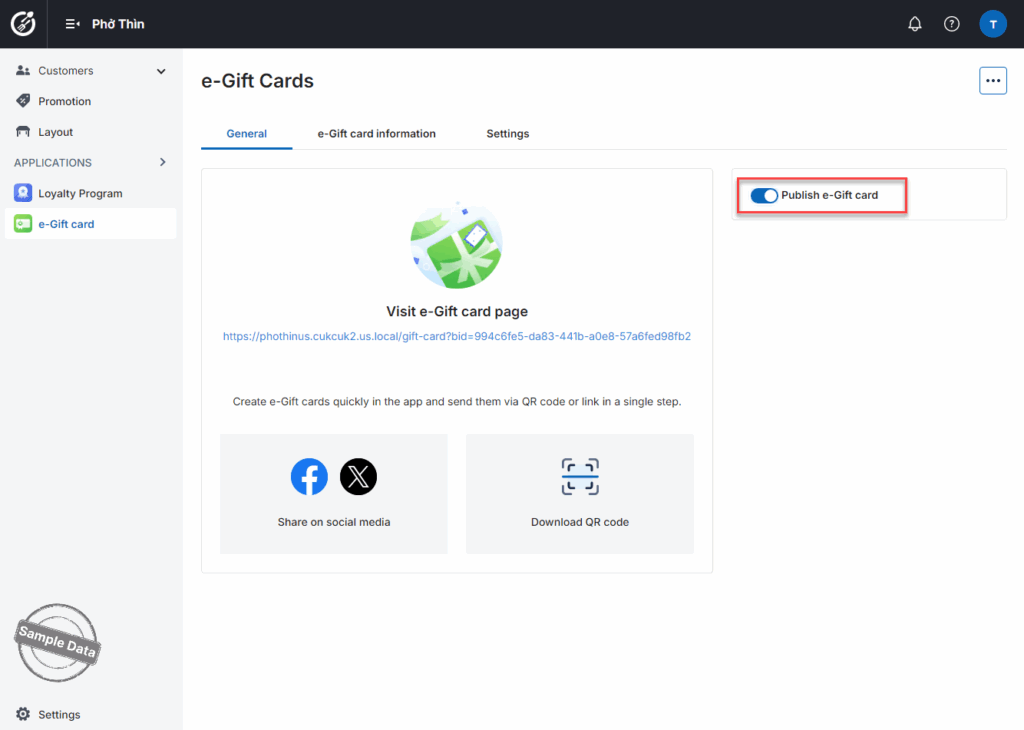Open Settings gear in sidebar
The image size is (1024, 730).
coord(23,714)
